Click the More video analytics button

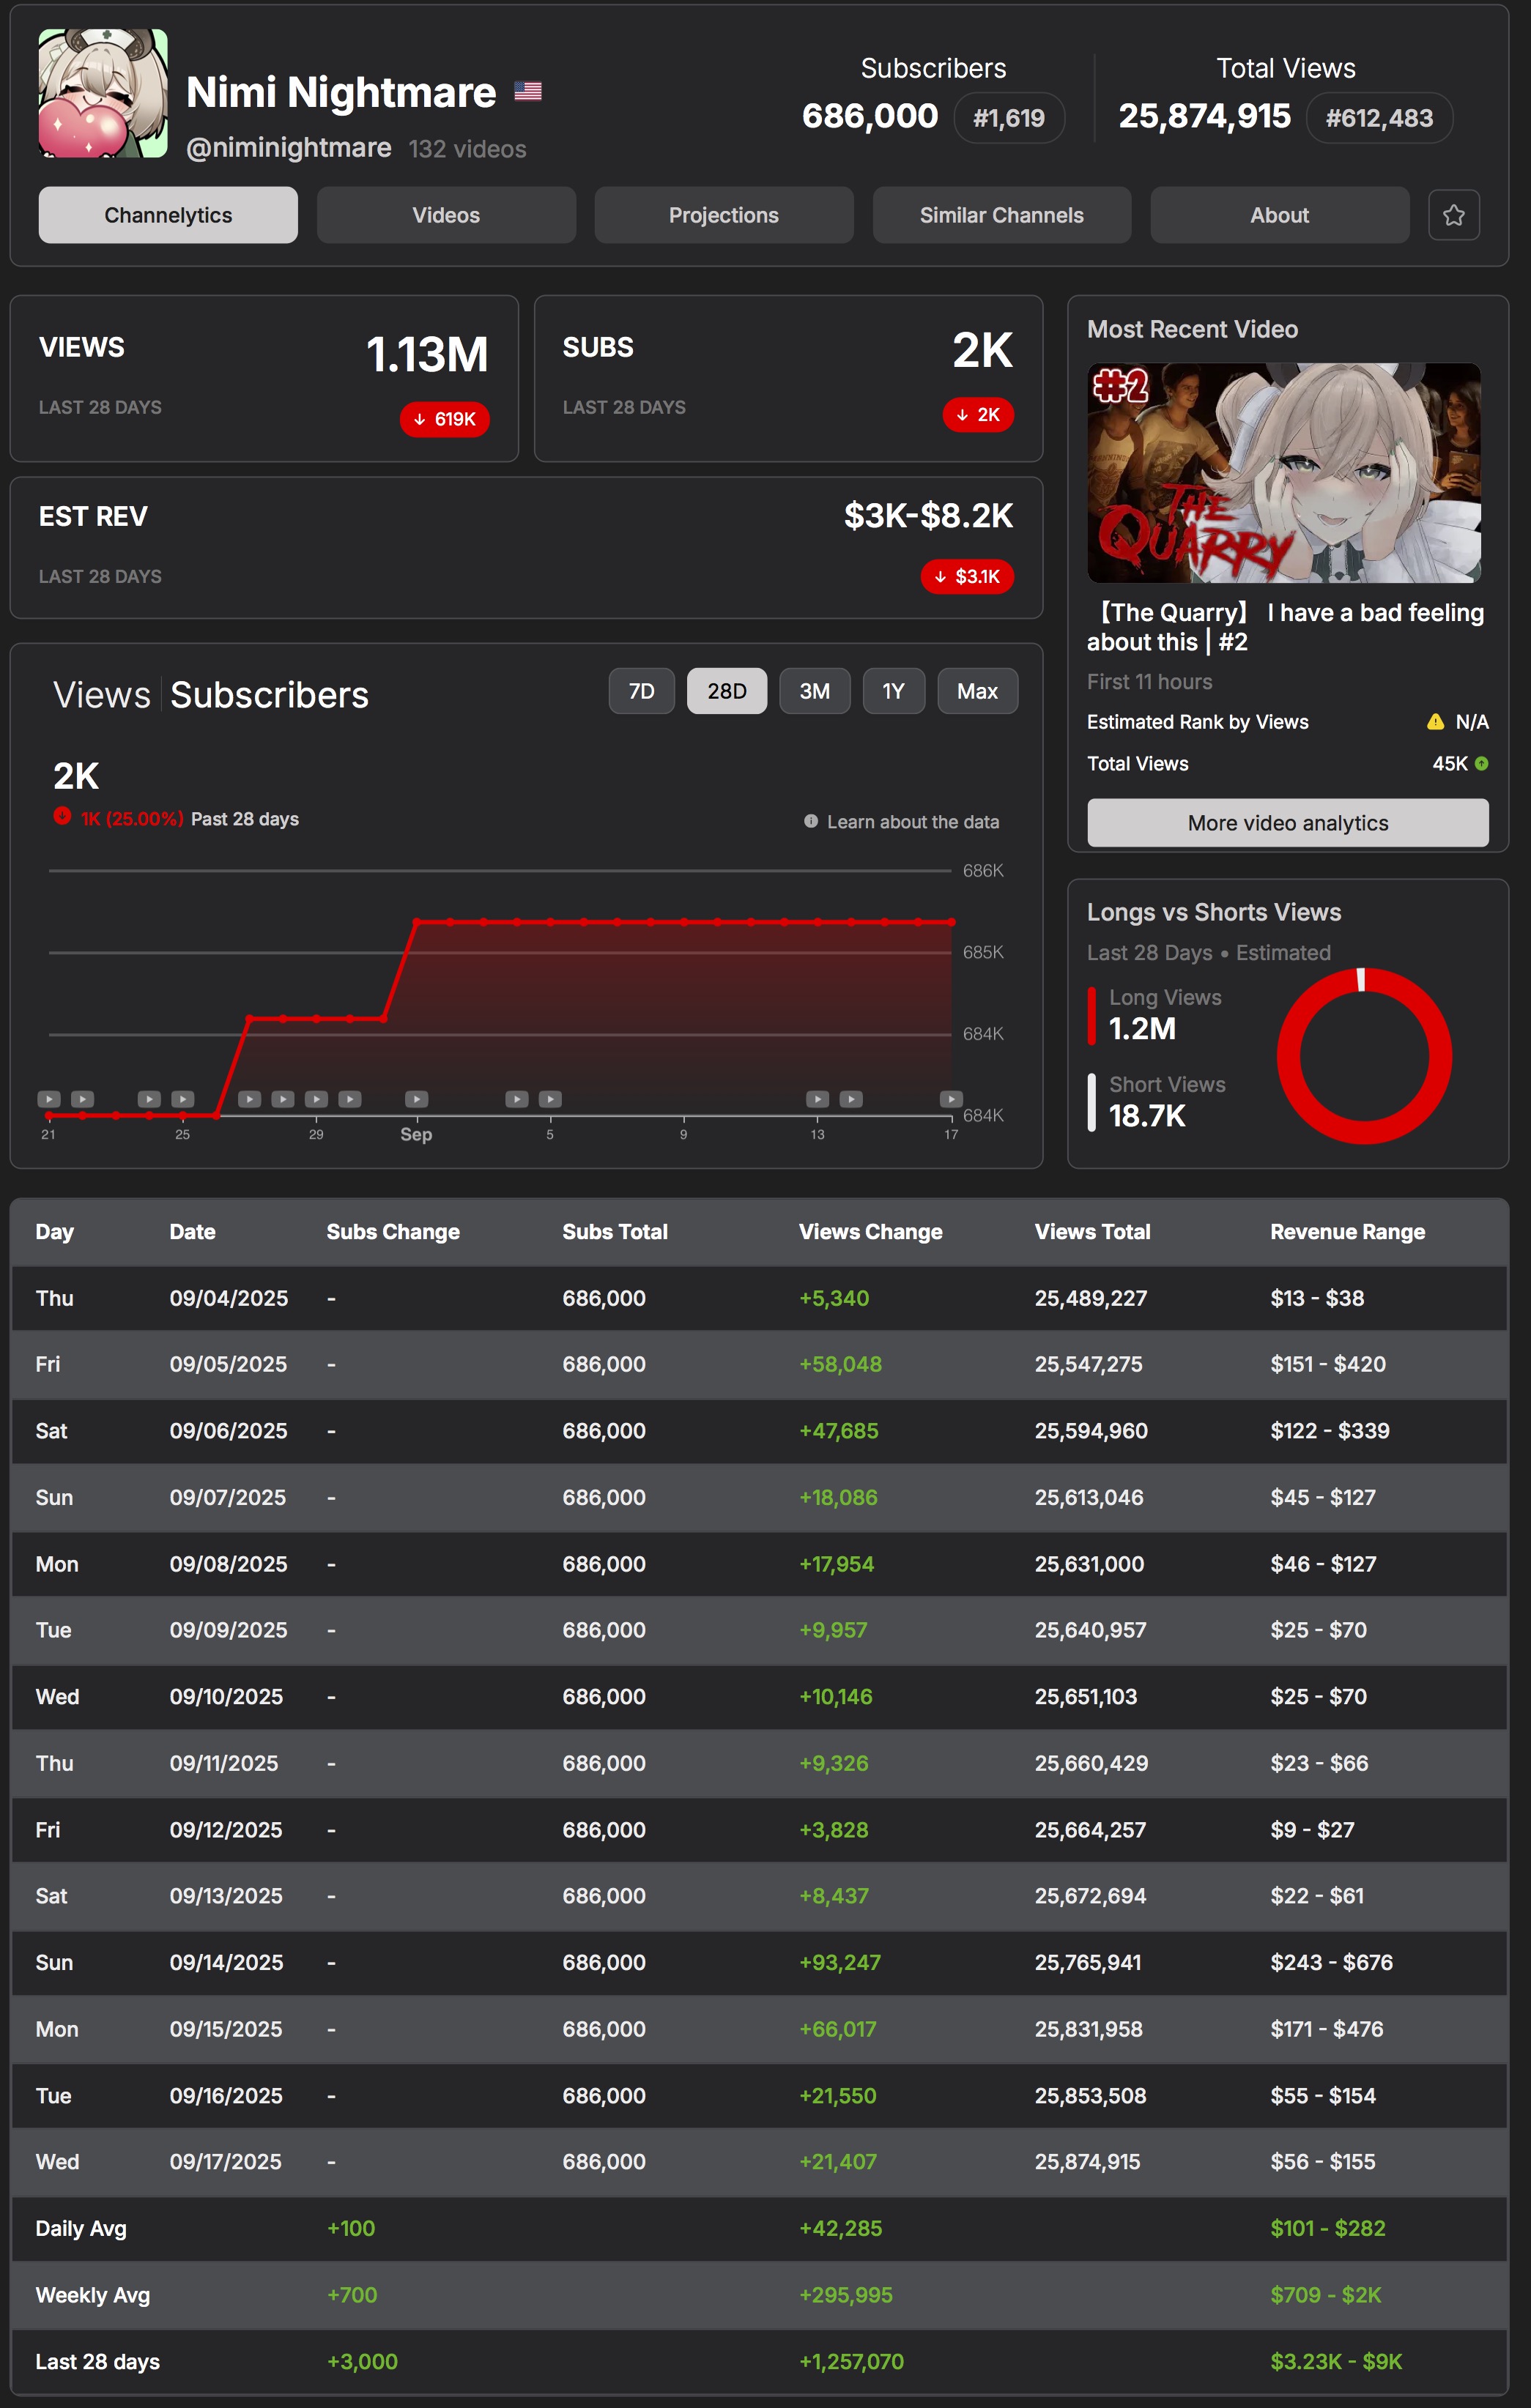(1288, 823)
